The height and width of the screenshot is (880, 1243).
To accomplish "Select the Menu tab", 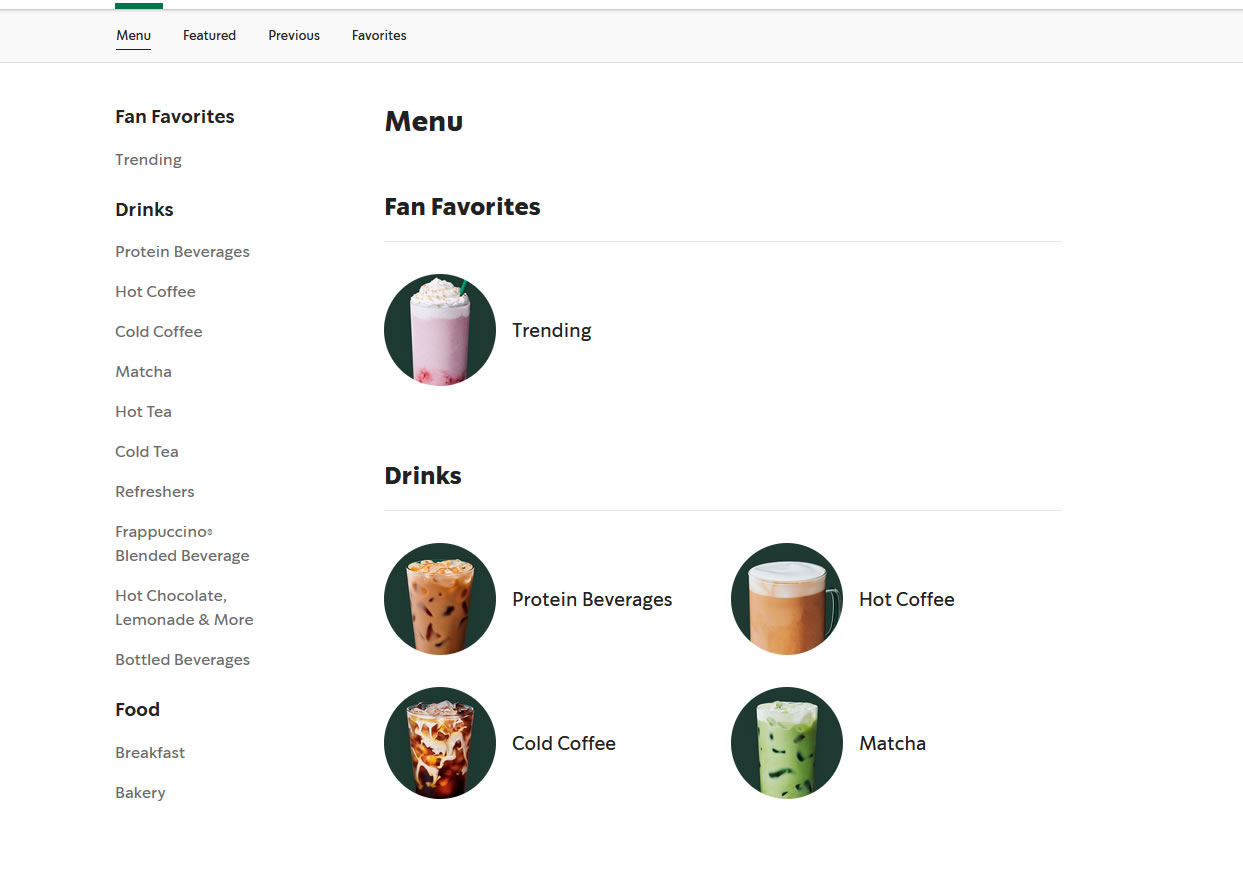I will (x=133, y=35).
